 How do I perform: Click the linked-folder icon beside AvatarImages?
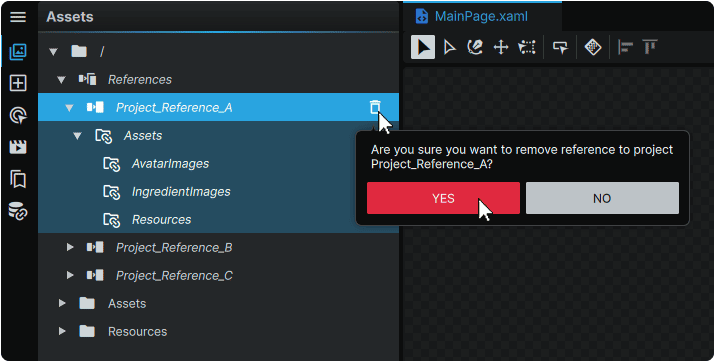pos(112,164)
